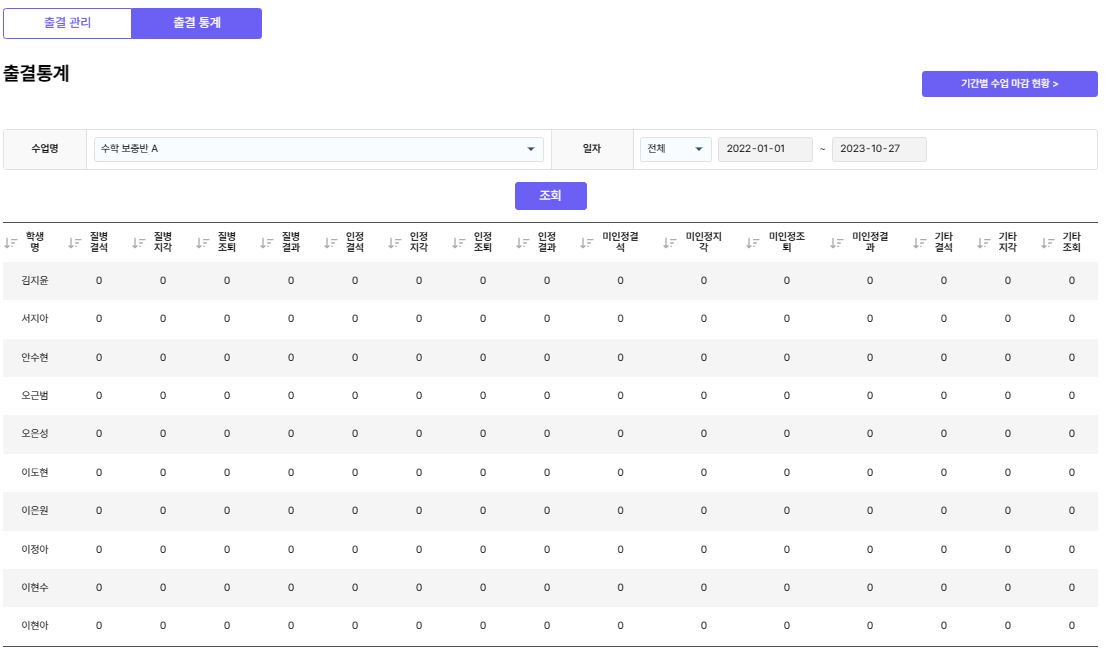
Task: Select student row 이은원
Action: pos(550,511)
